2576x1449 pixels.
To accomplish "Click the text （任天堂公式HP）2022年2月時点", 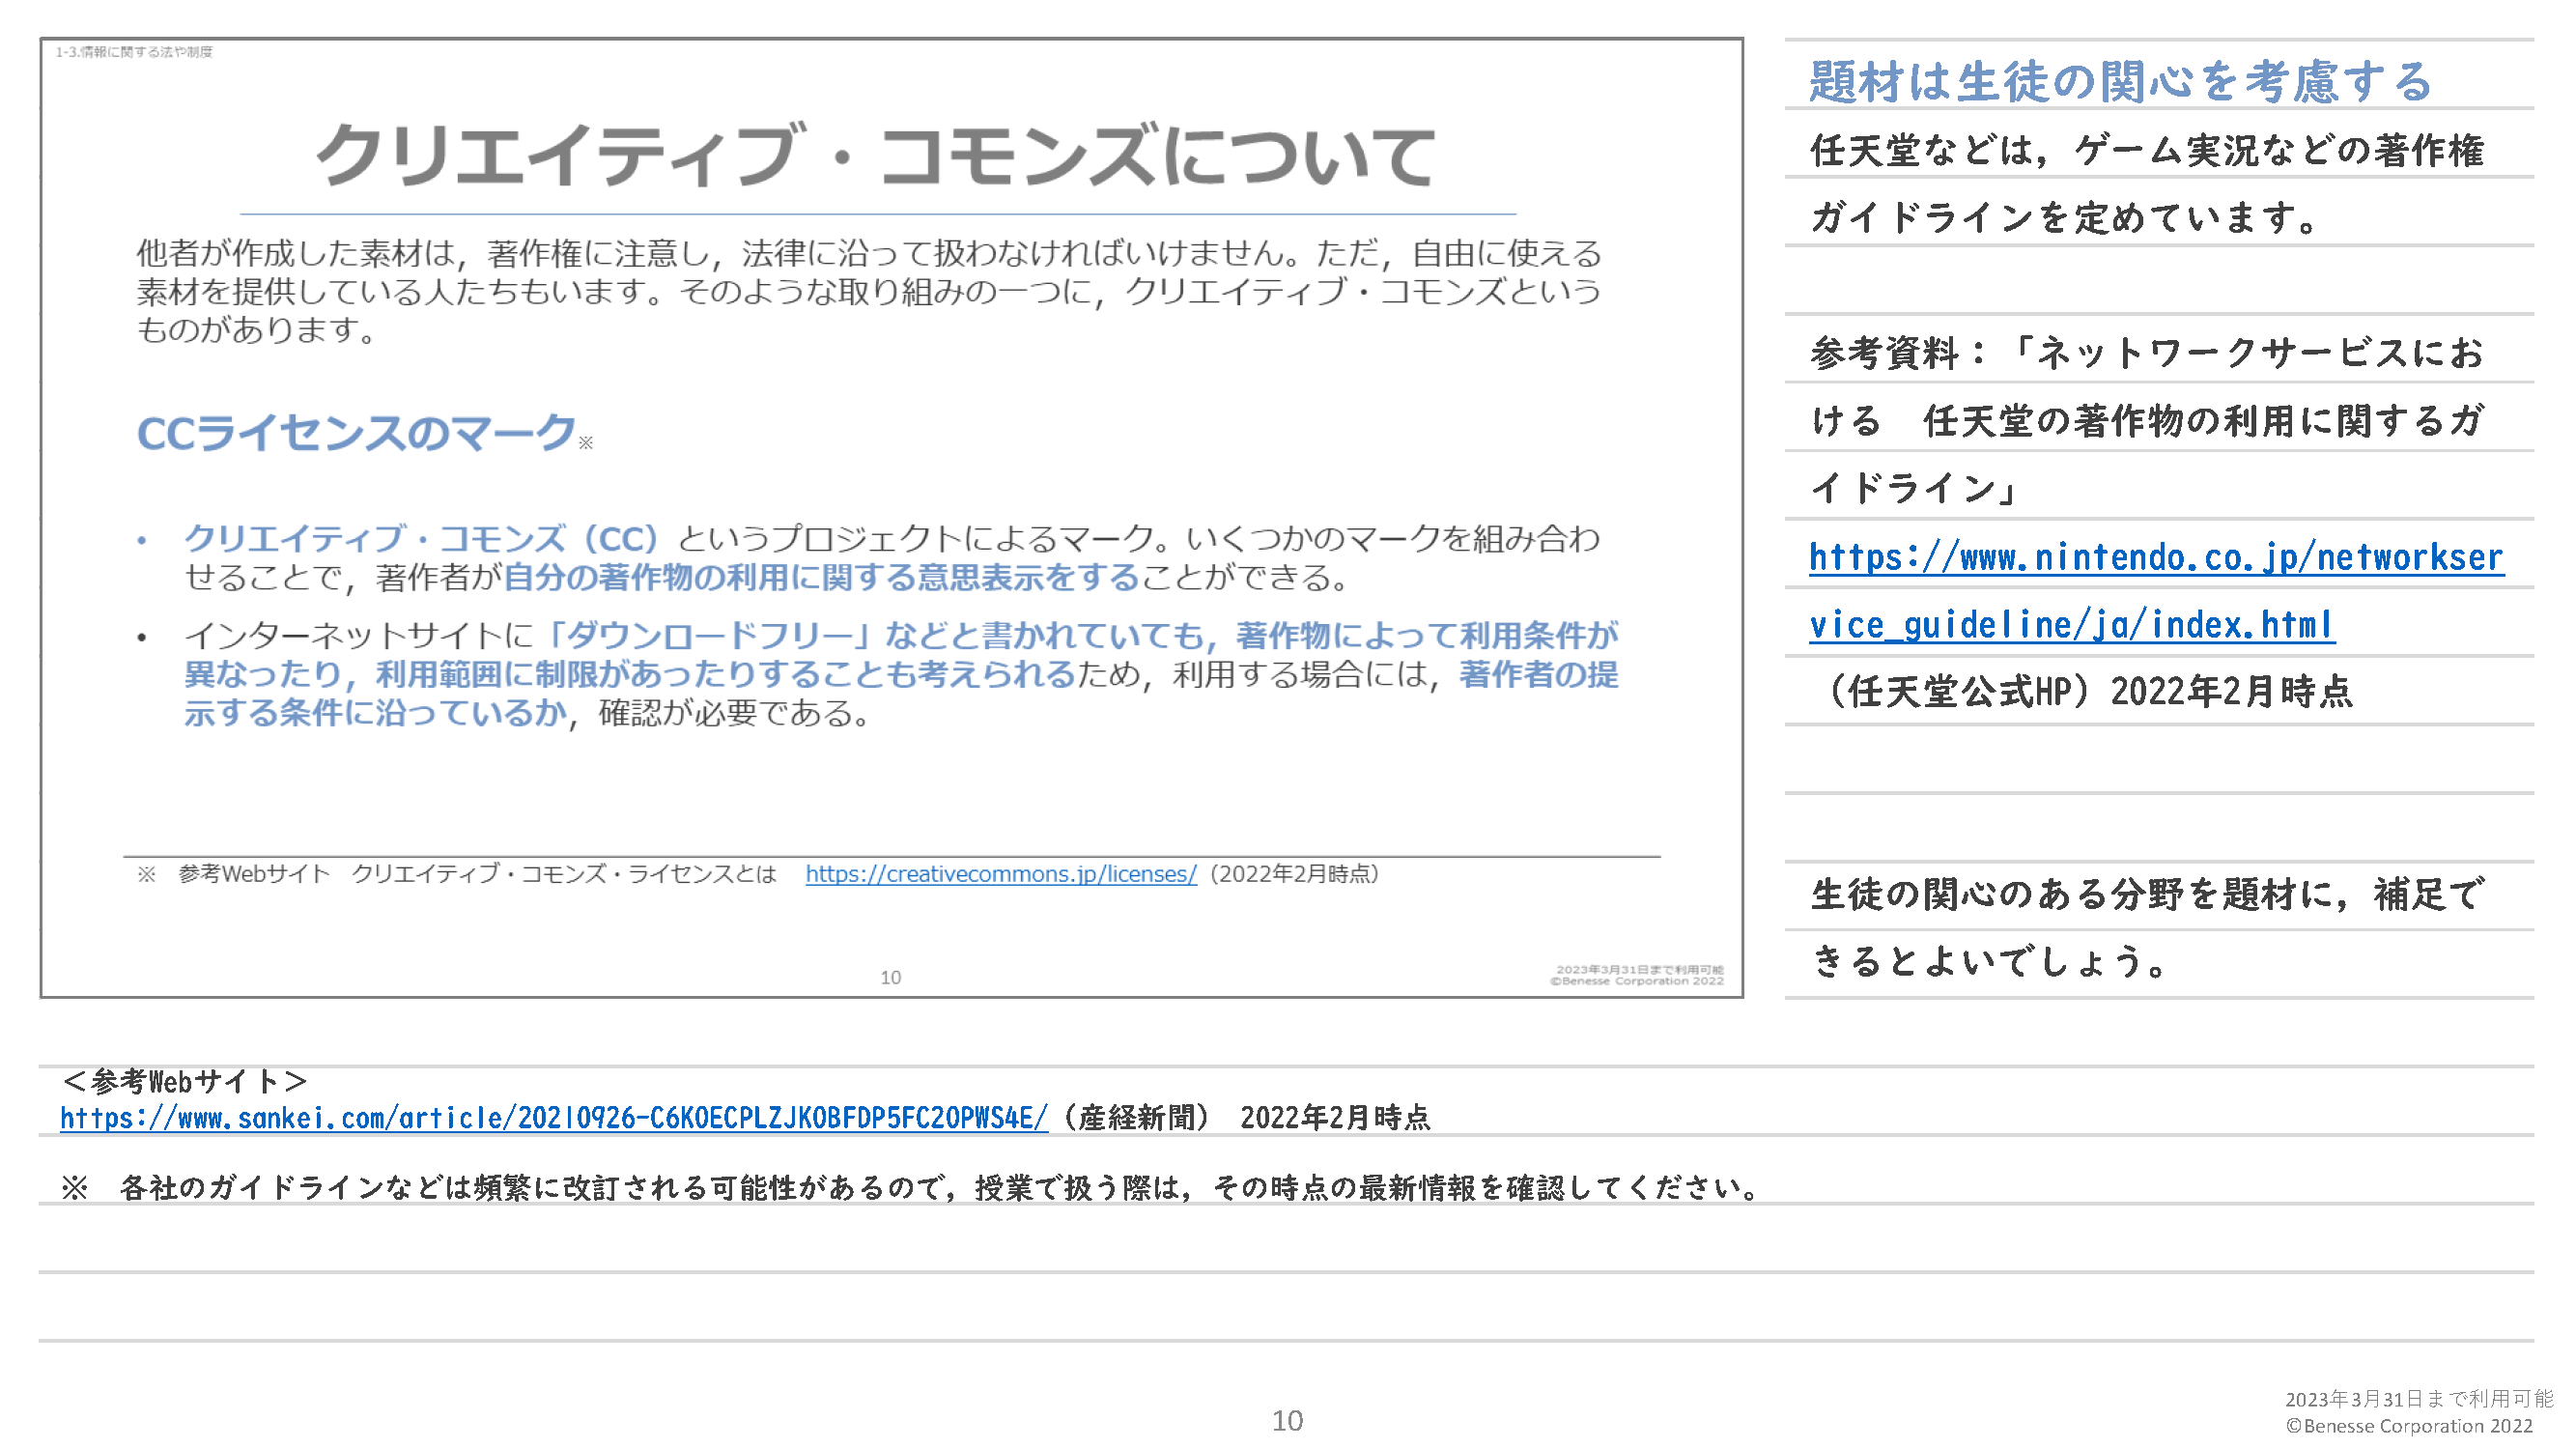I will (2083, 691).
